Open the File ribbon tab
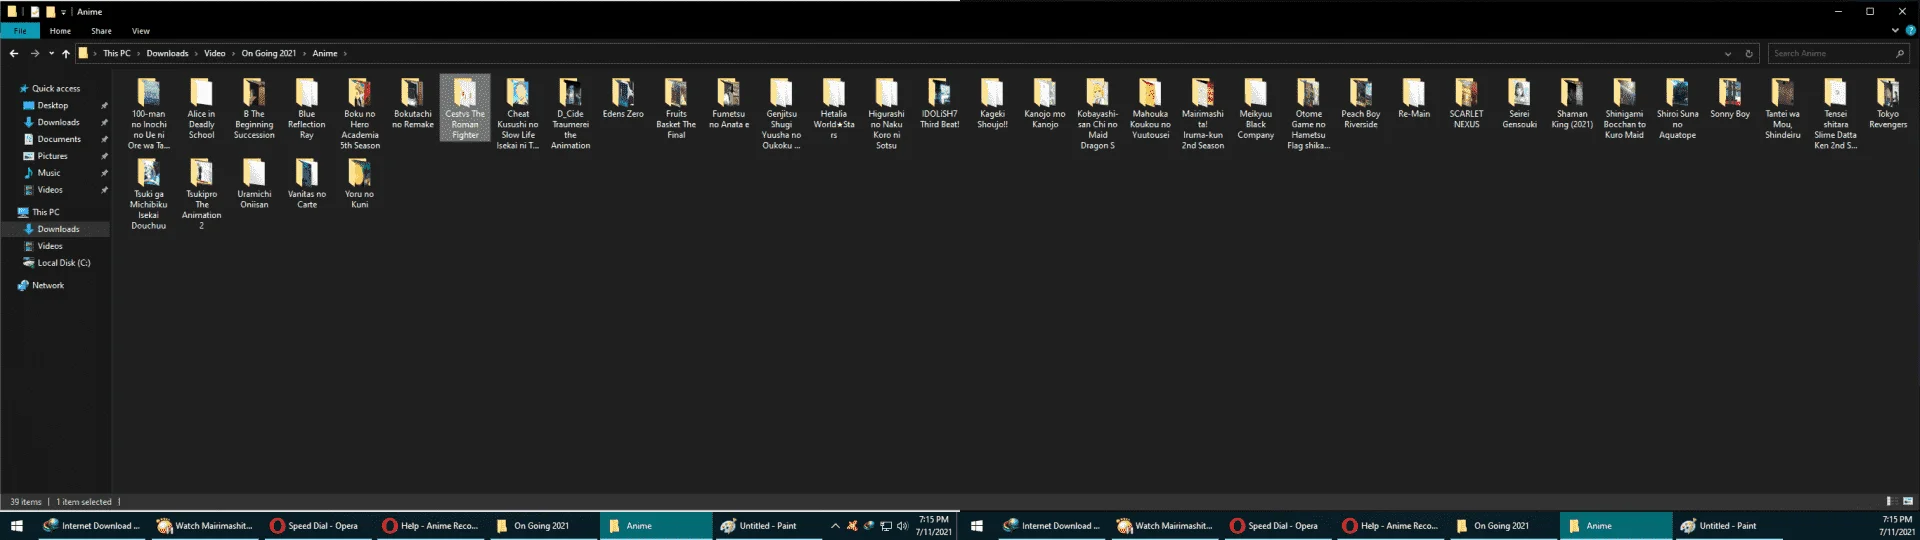This screenshot has width=1920, height=540. pyautogui.click(x=20, y=31)
